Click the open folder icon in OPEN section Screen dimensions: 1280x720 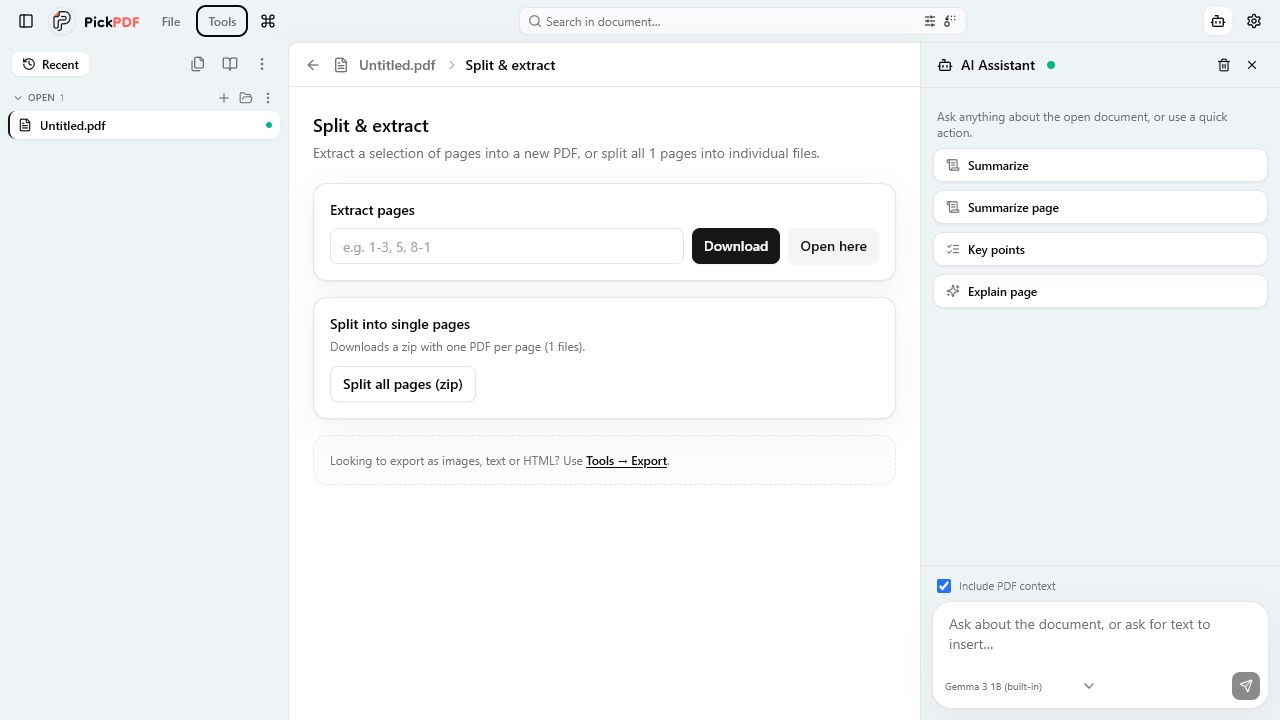pyautogui.click(x=246, y=98)
